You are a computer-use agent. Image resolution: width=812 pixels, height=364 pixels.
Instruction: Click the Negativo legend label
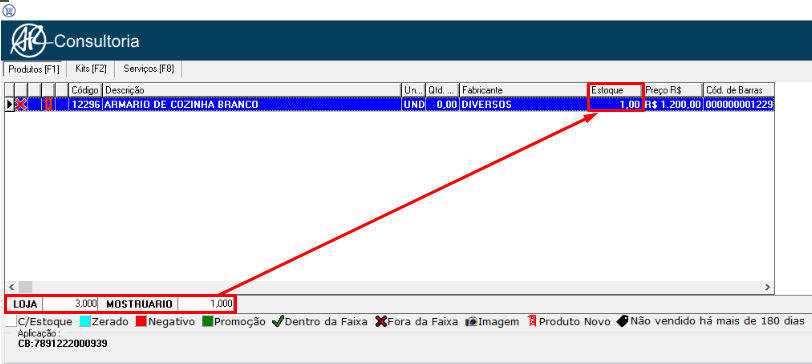pos(171,322)
